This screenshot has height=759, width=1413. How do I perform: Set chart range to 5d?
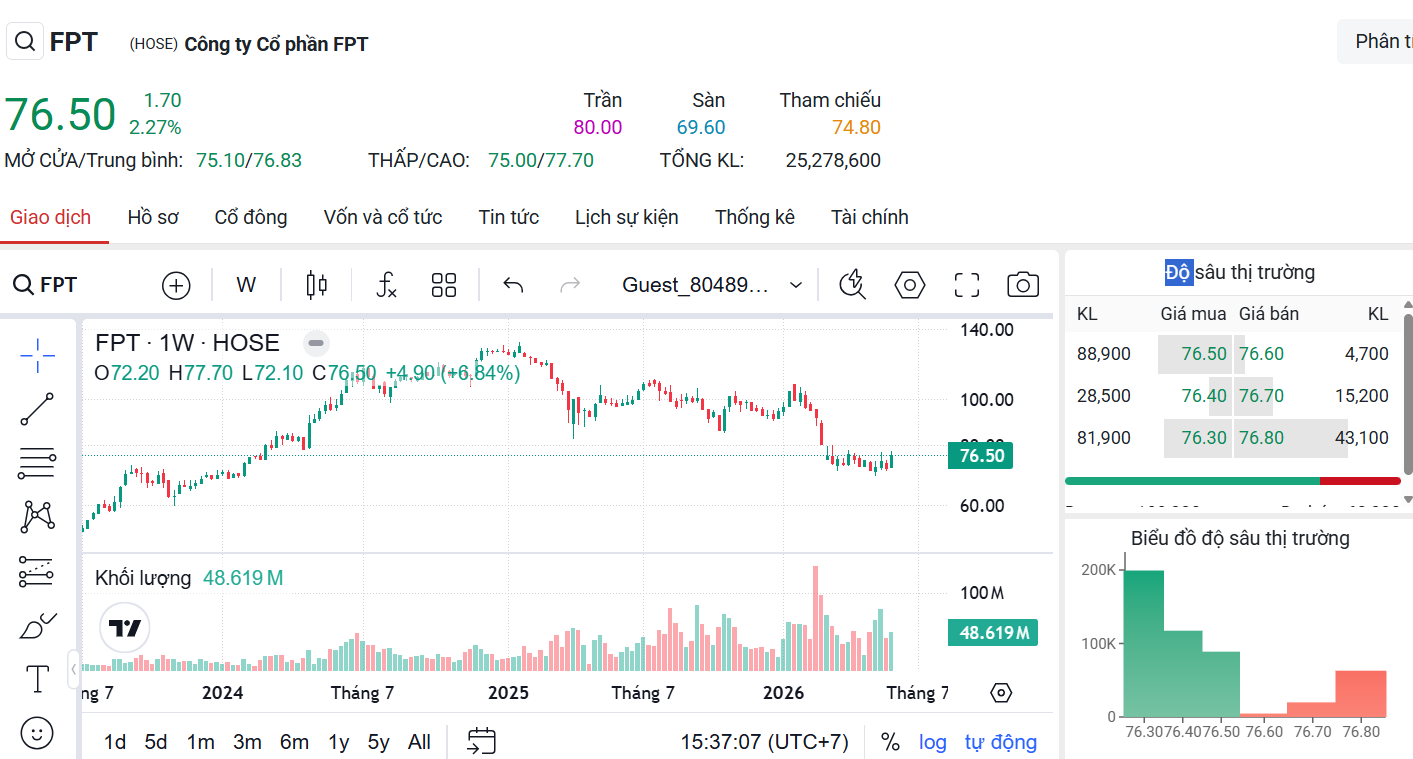tap(156, 742)
